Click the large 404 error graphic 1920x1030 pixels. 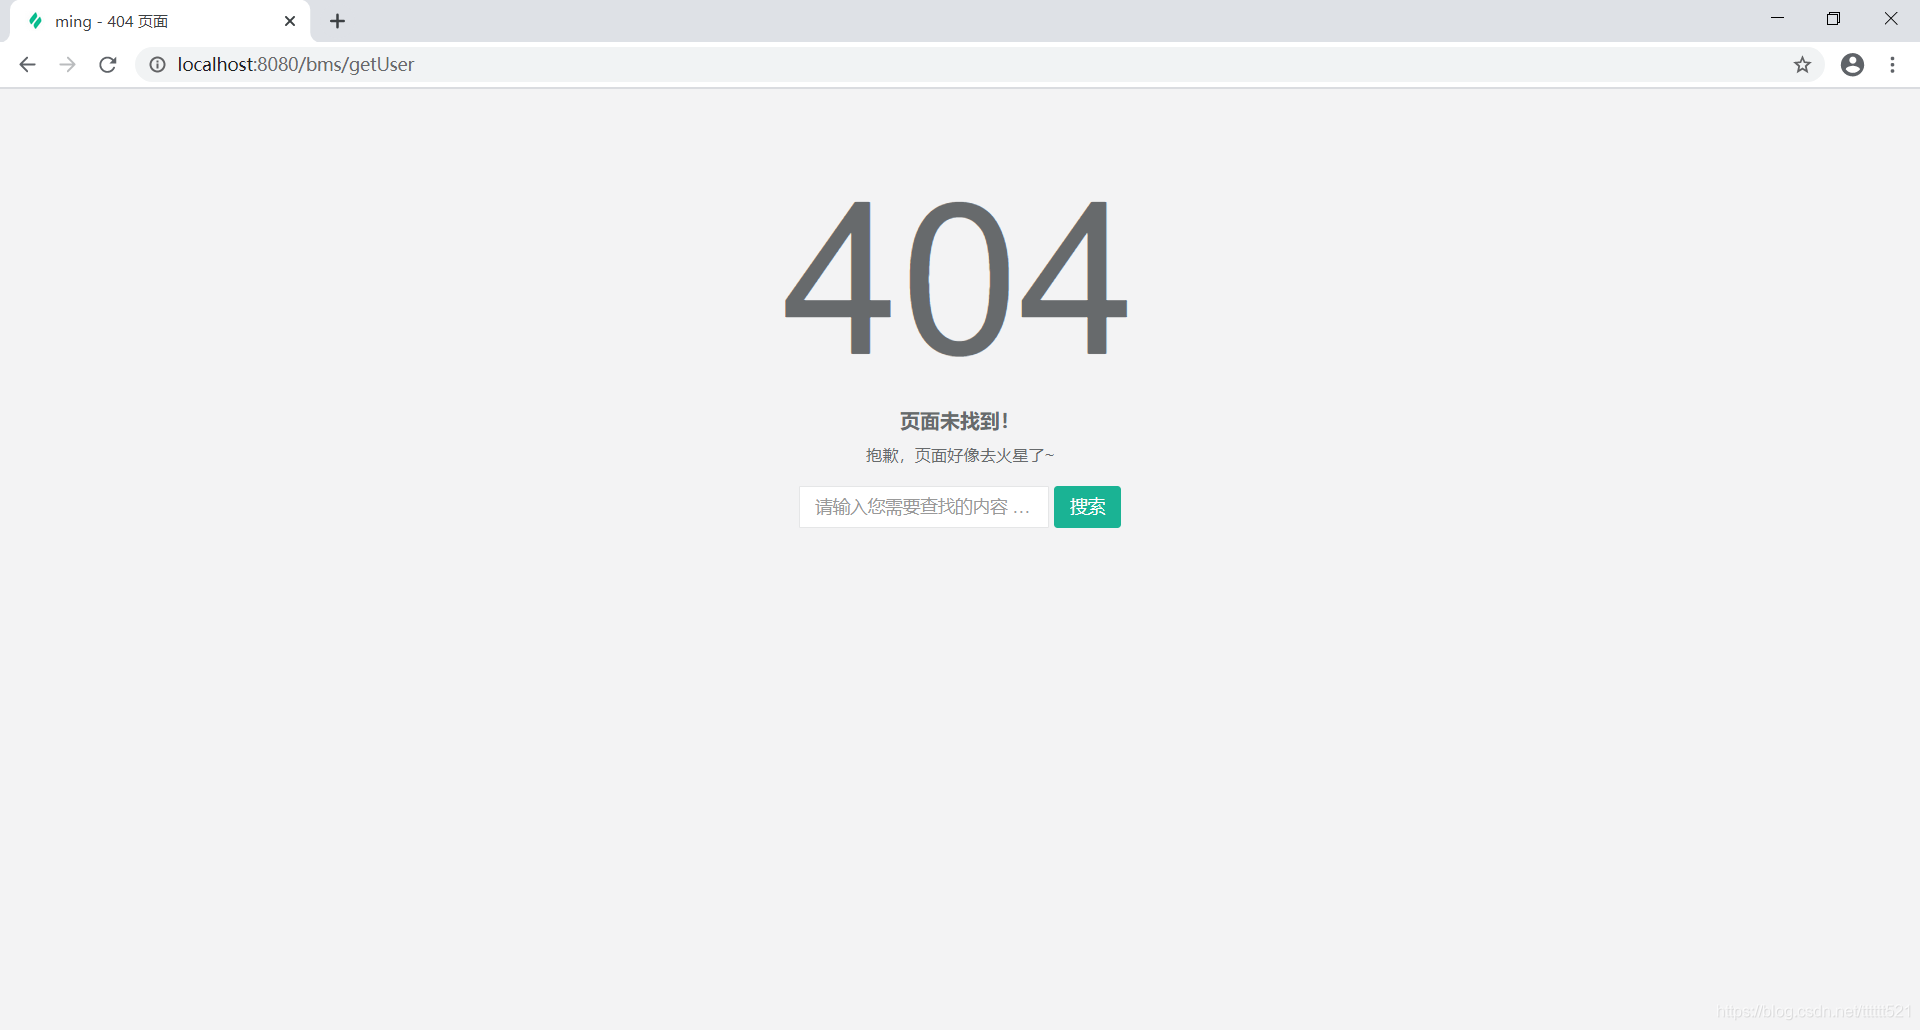coord(957,280)
